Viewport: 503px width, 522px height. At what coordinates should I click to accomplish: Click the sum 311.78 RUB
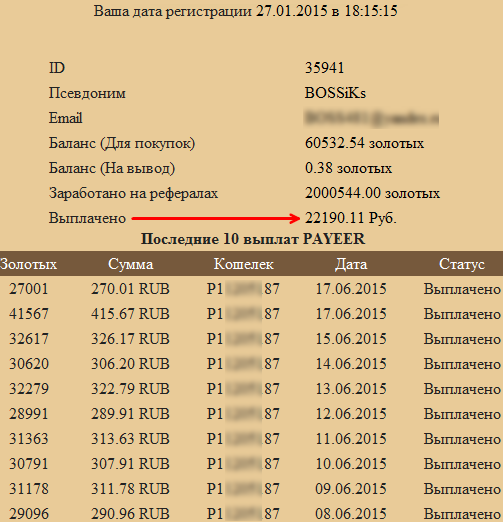(x=130, y=489)
